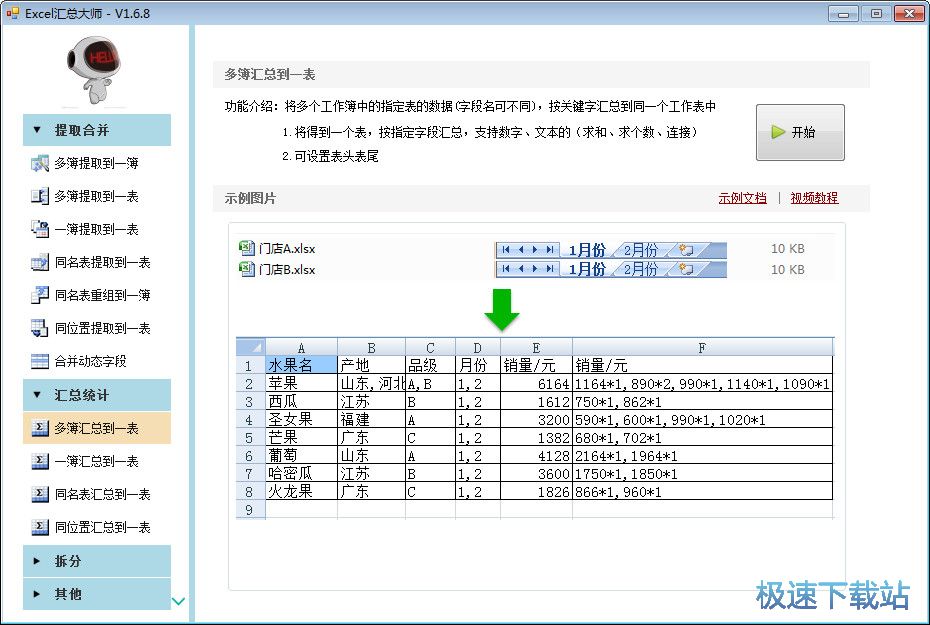Open the 示例文档 link

743,197
